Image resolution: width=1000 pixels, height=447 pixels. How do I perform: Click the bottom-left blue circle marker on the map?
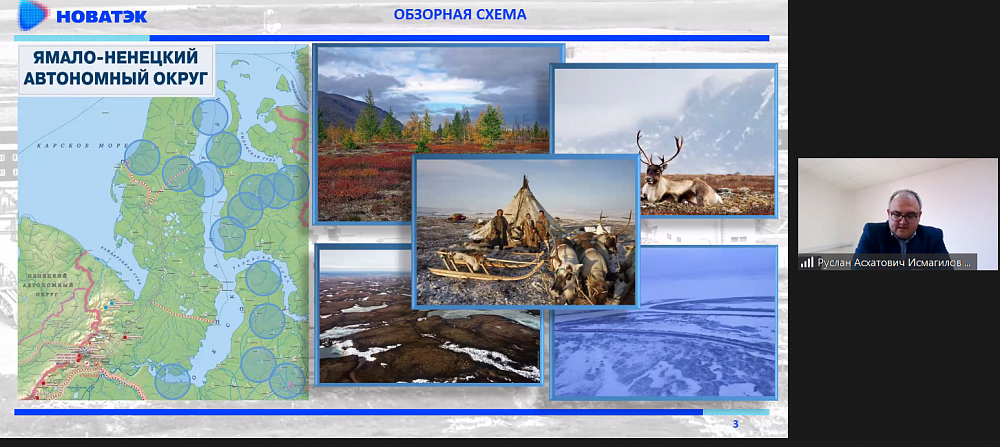[x=173, y=380]
